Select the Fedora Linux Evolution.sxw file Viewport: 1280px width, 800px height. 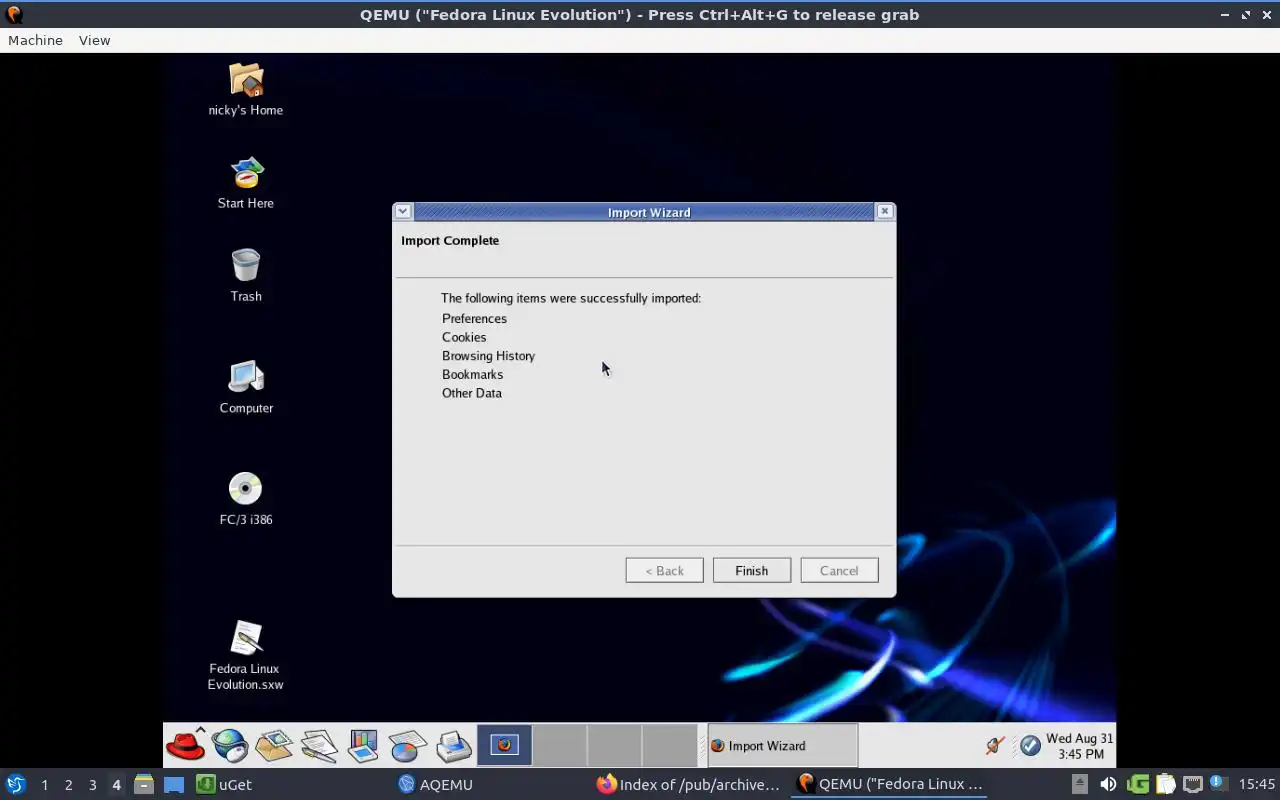(x=246, y=656)
